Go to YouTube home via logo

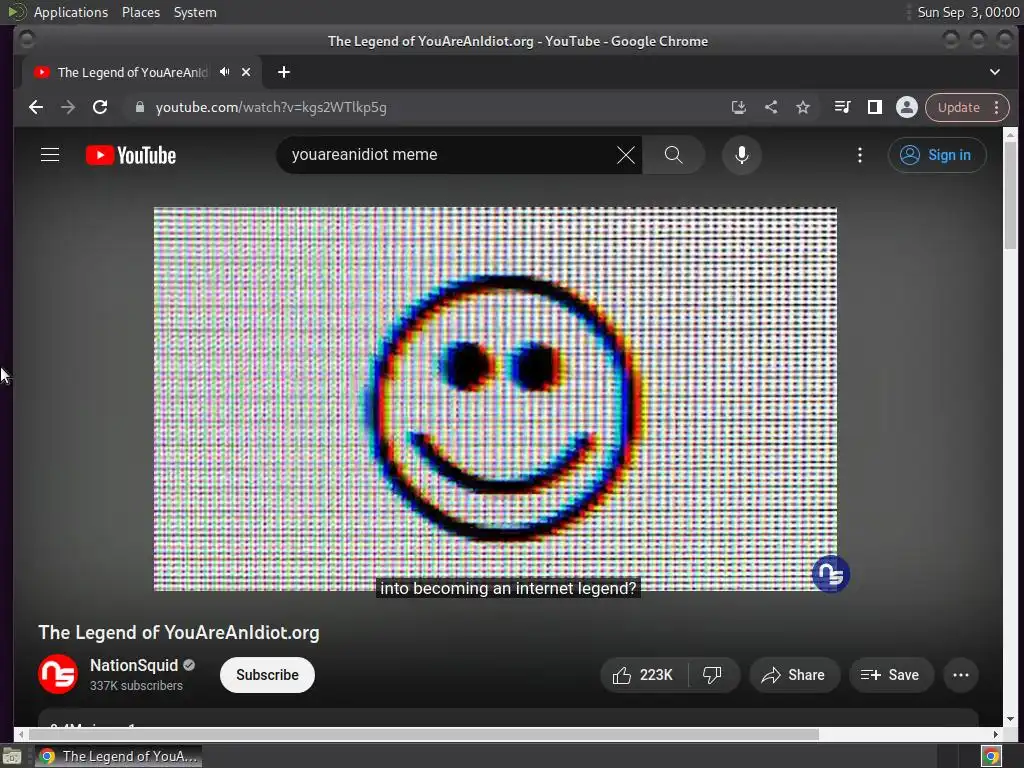point(131,155)
